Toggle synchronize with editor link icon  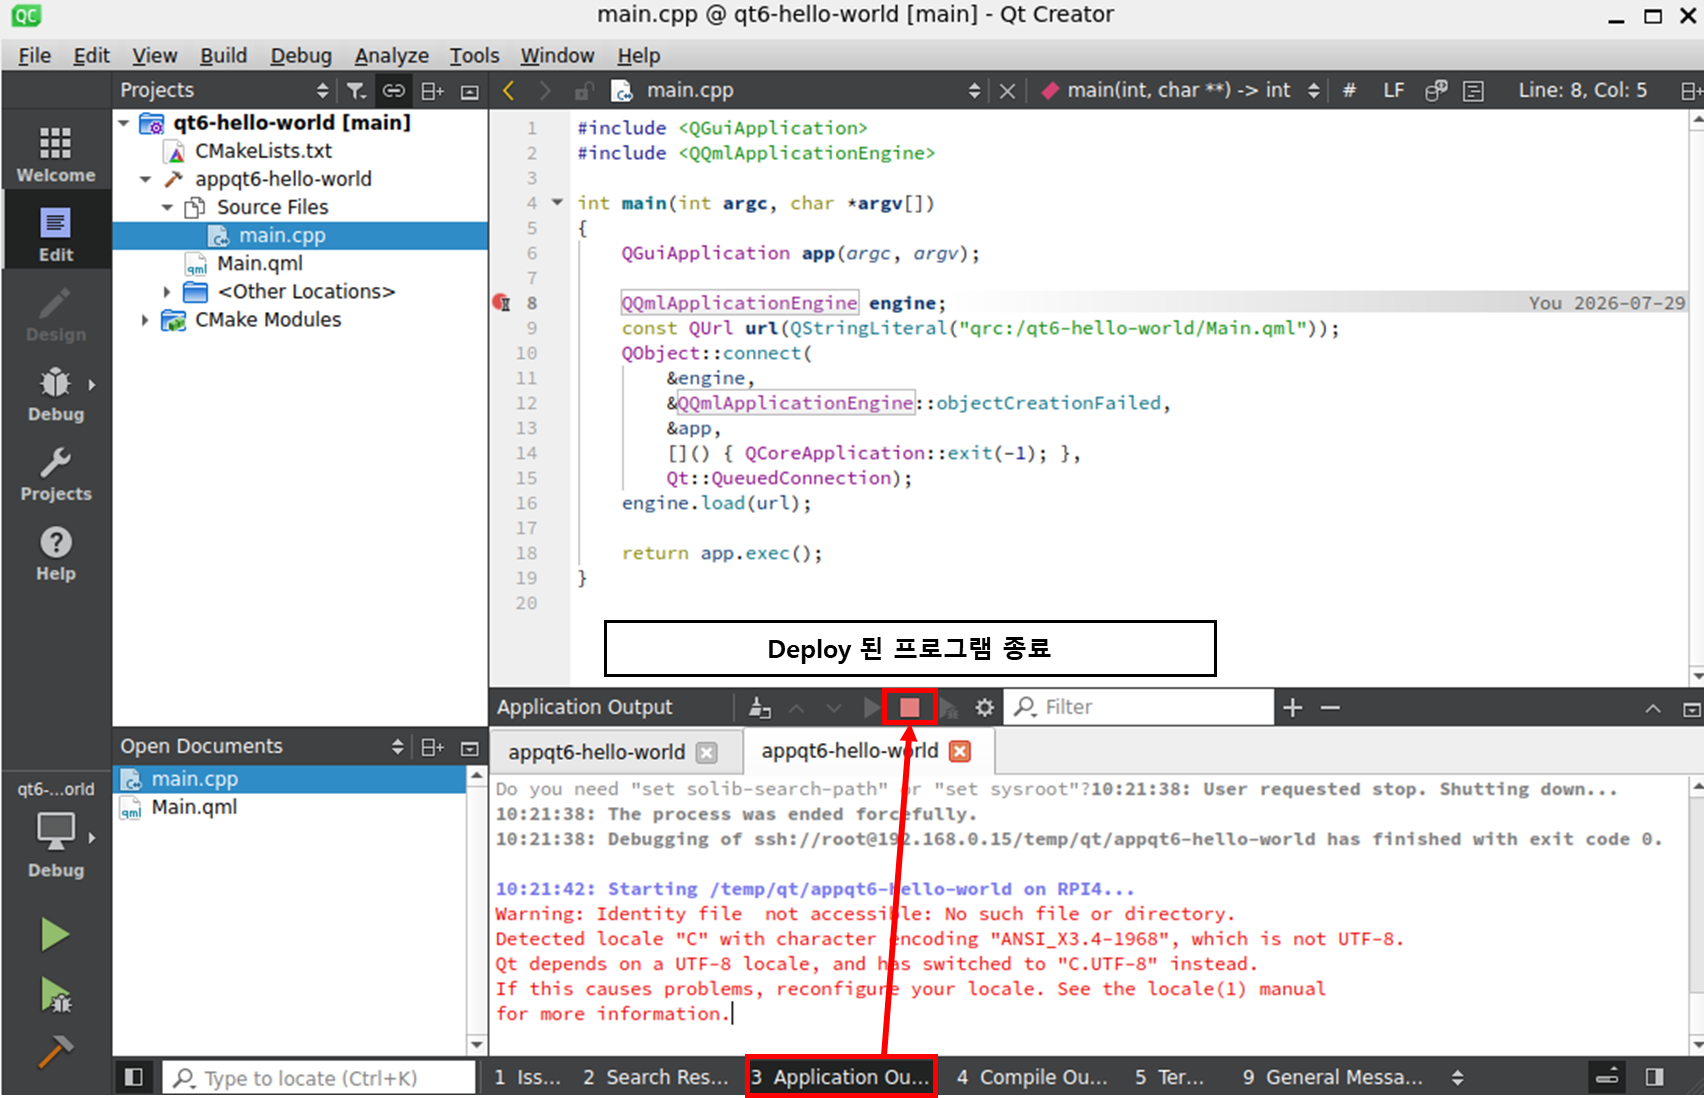pos(394,91)
